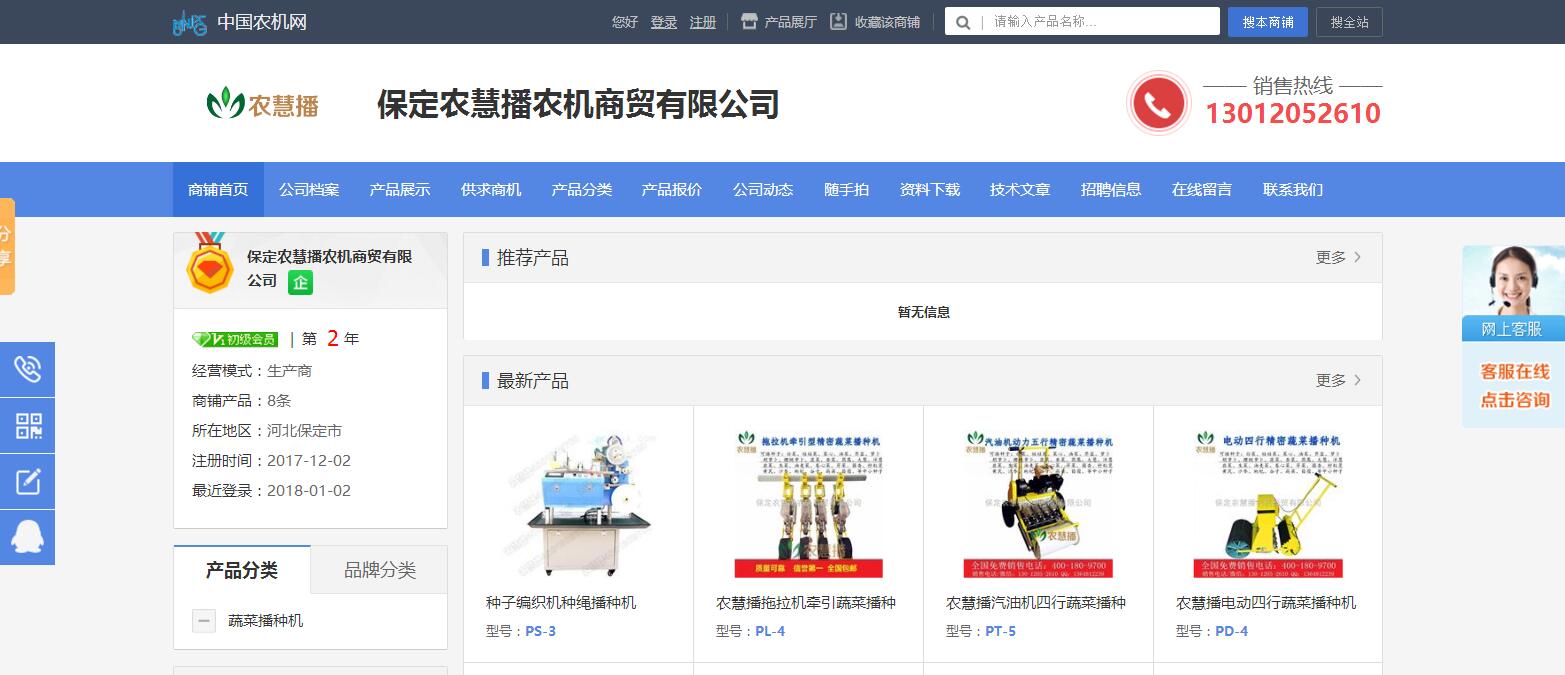Click the 客服在线 点击咨询 consult button

(1514, 385)
